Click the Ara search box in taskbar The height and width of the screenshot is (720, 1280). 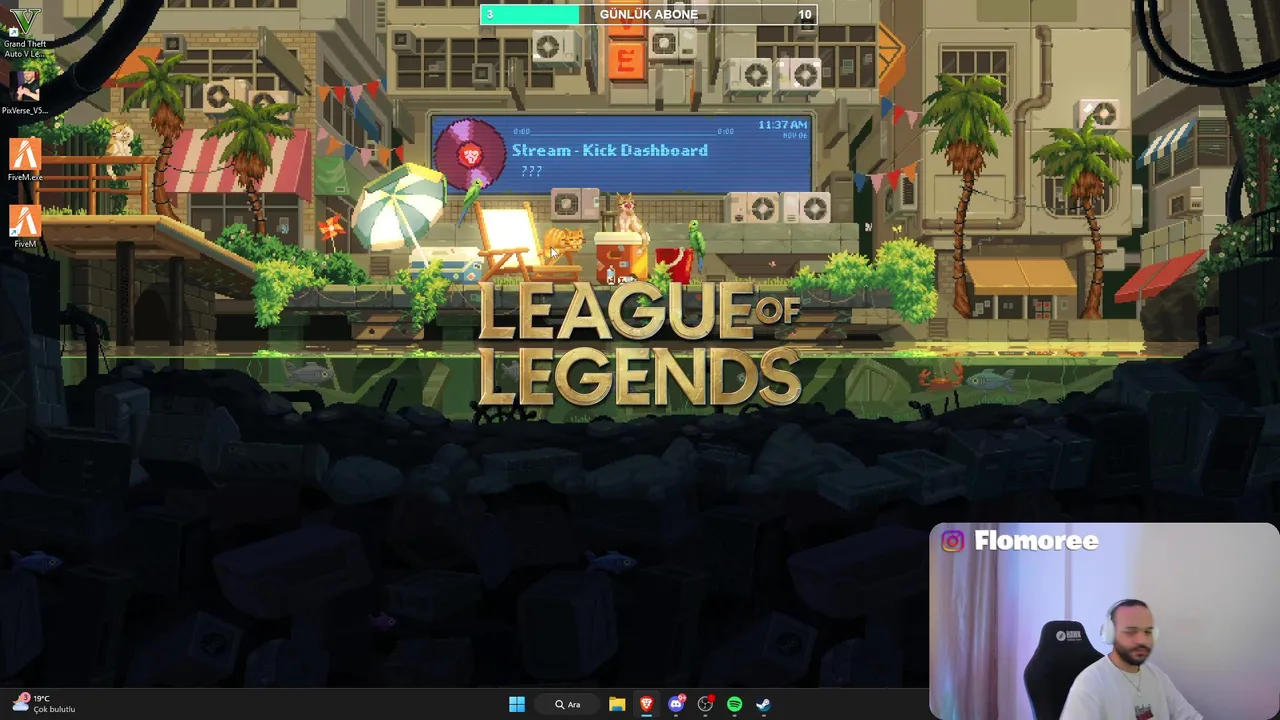tap(568, 704)
